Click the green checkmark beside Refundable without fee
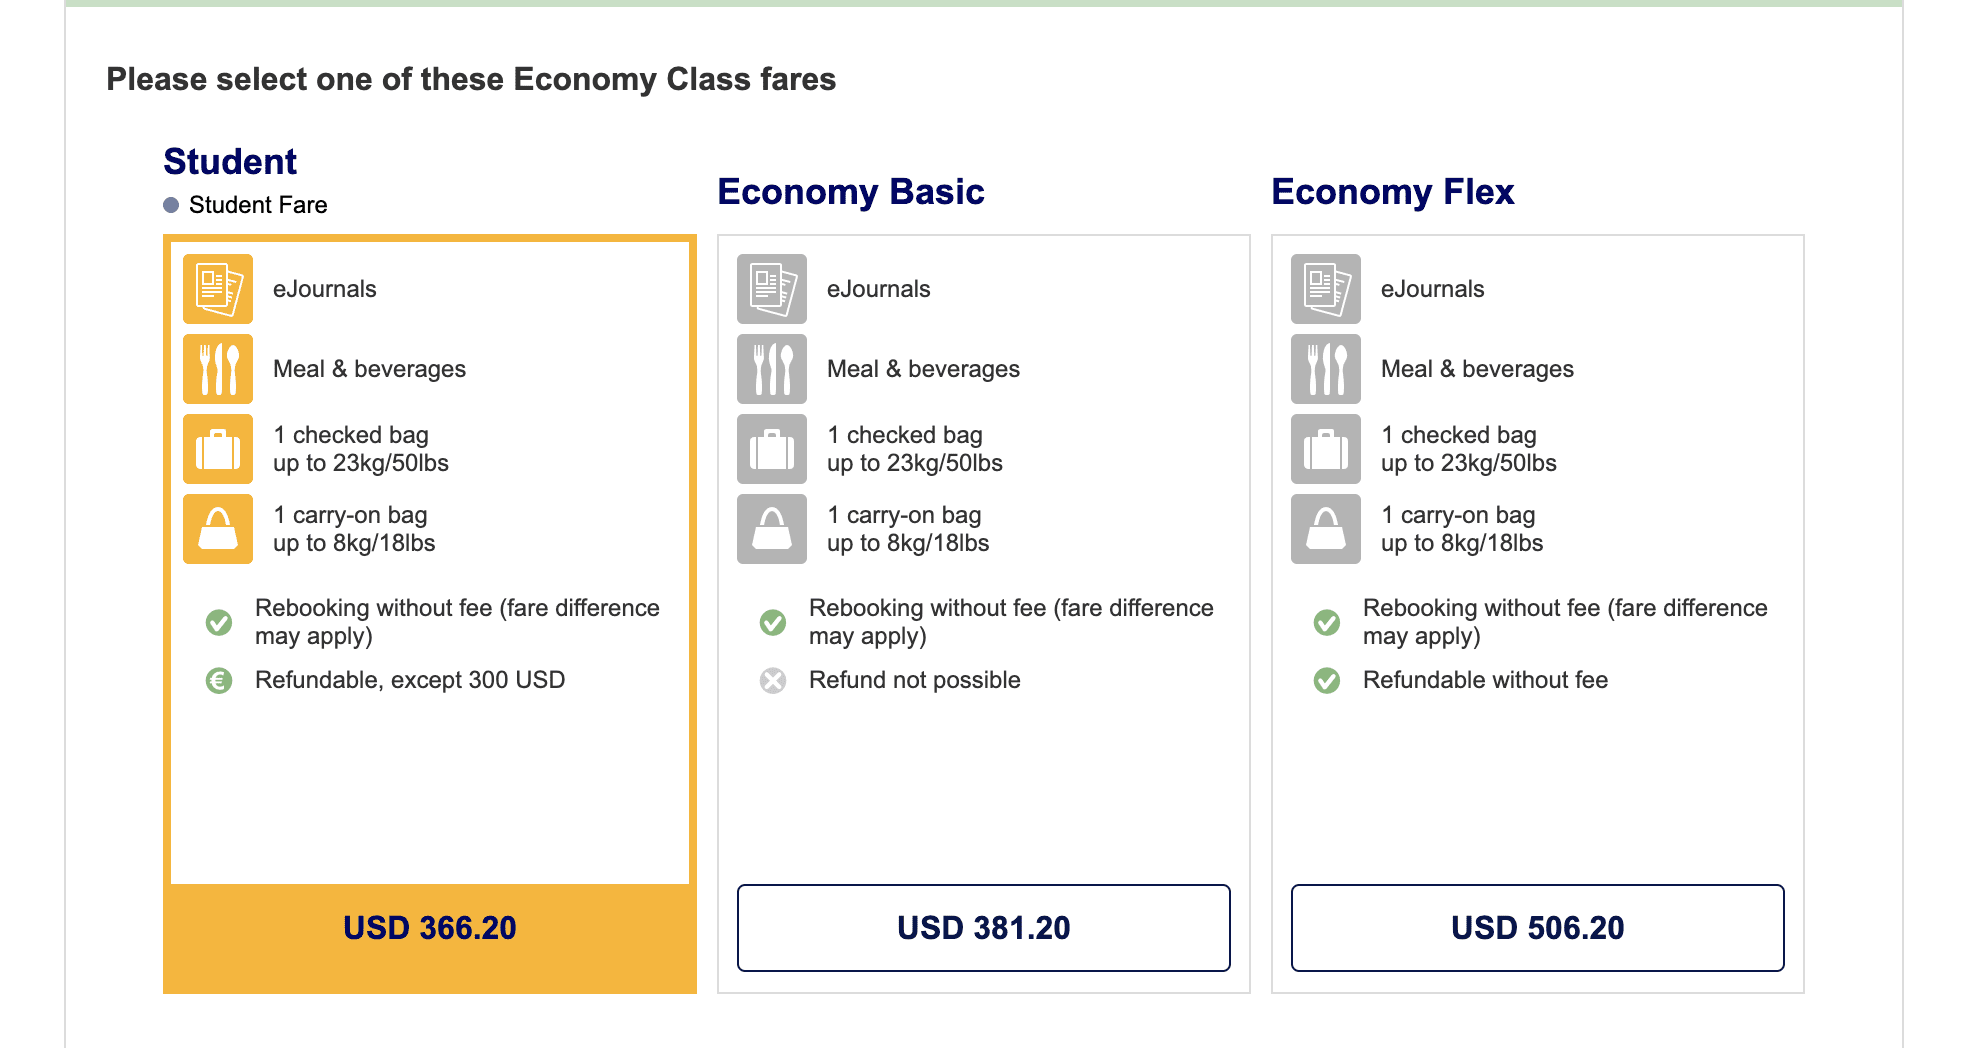1974x1048 pixels. point(1326,681)
